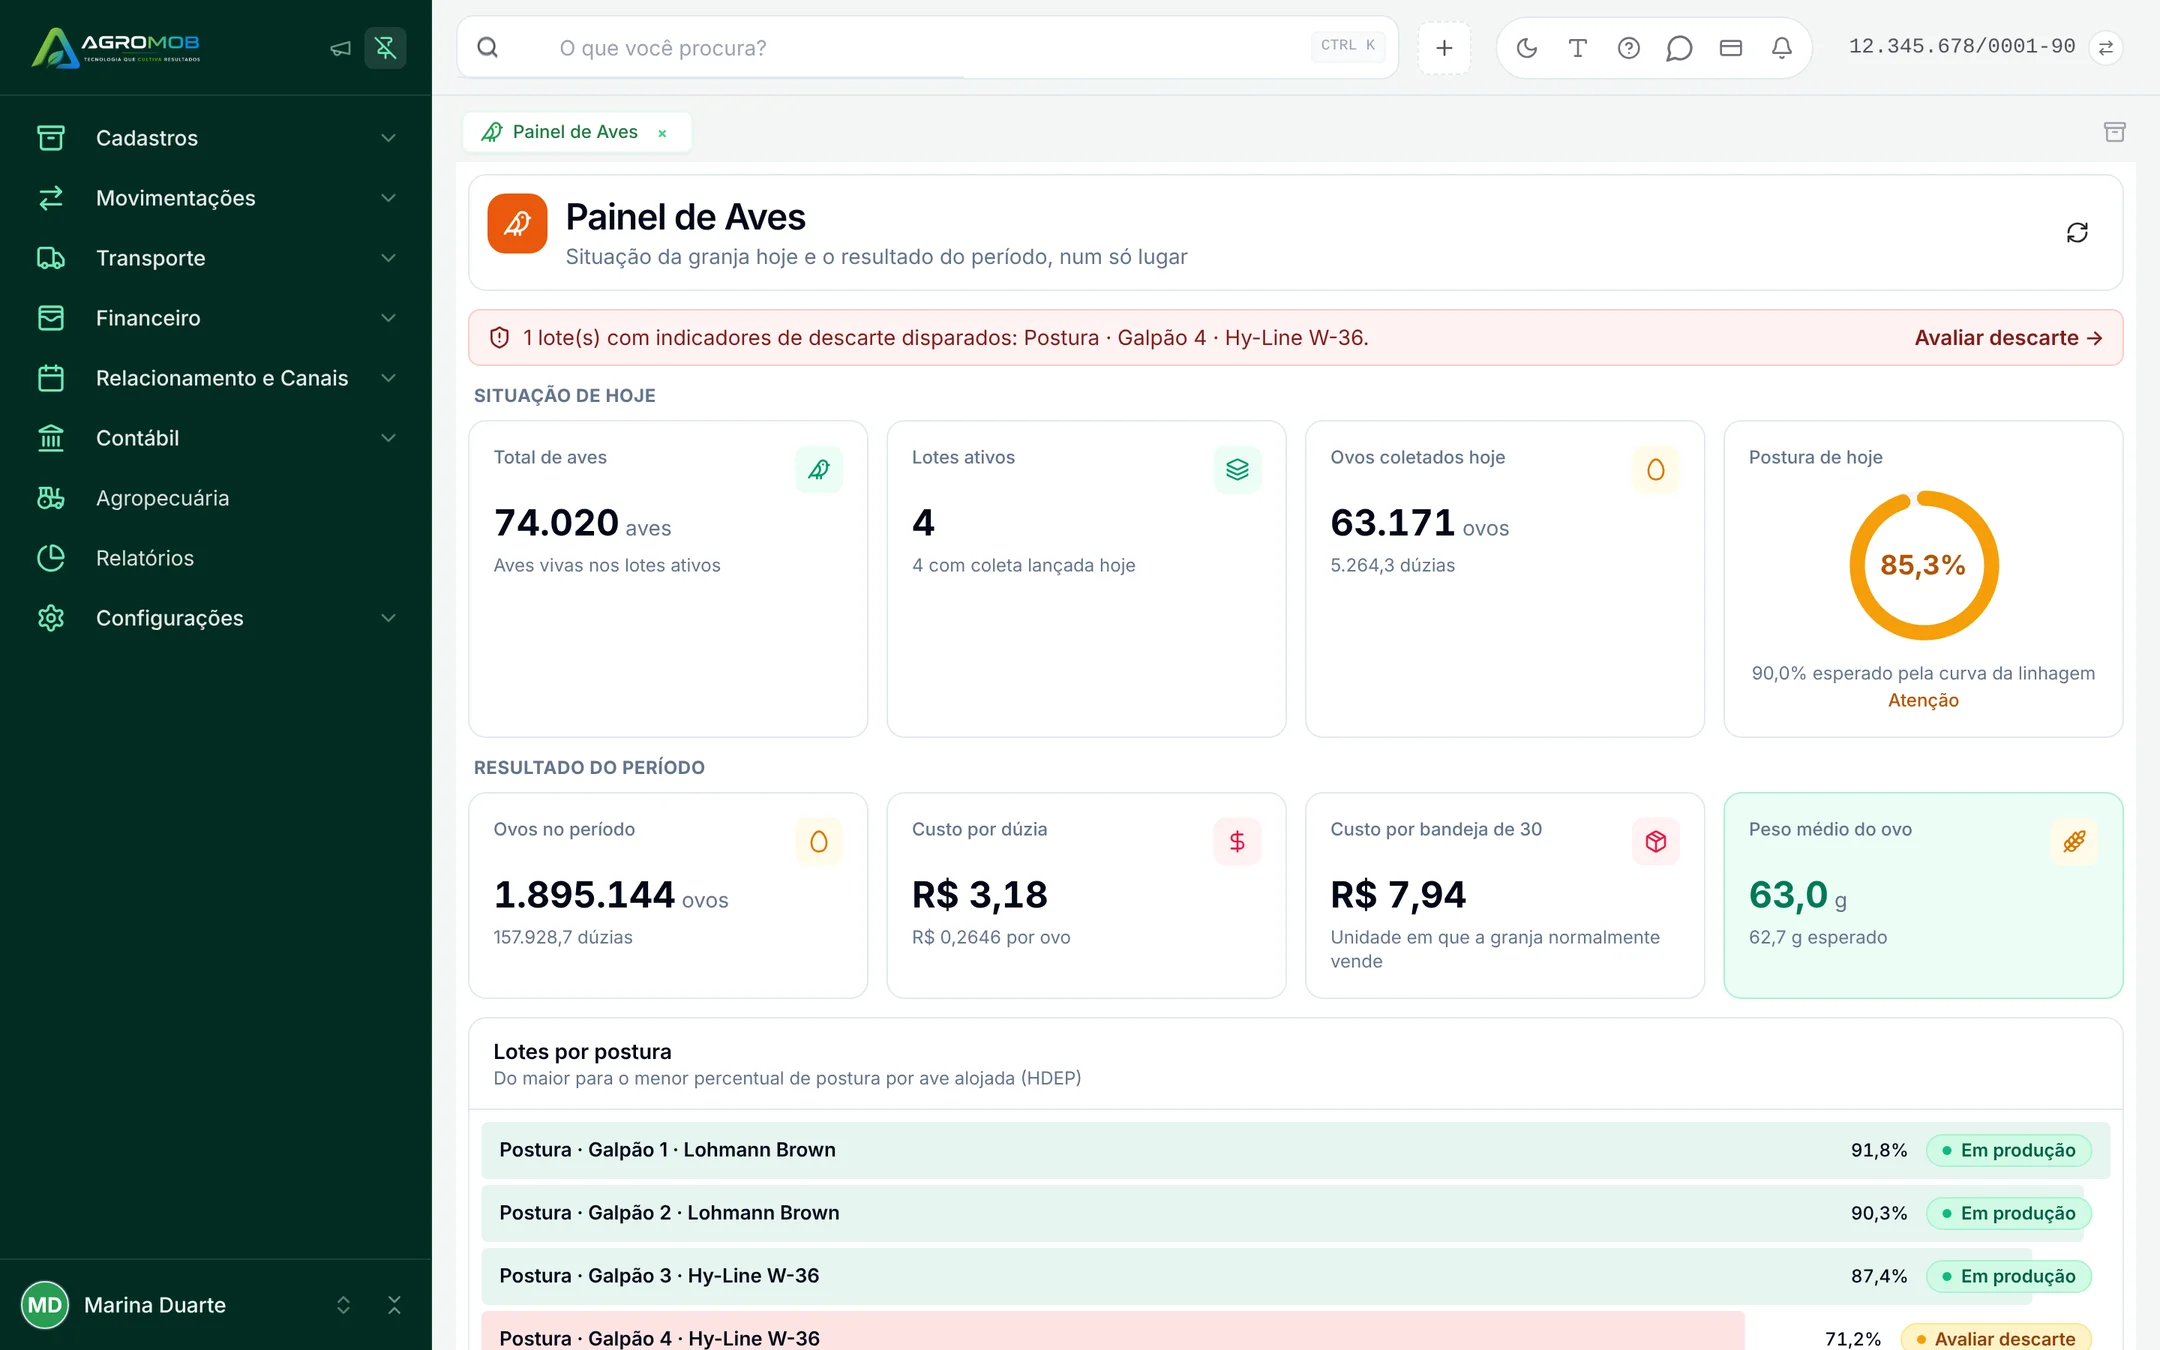
Task: Click the Ovos coletados hoje egg icon
Action: (1656, 470)
